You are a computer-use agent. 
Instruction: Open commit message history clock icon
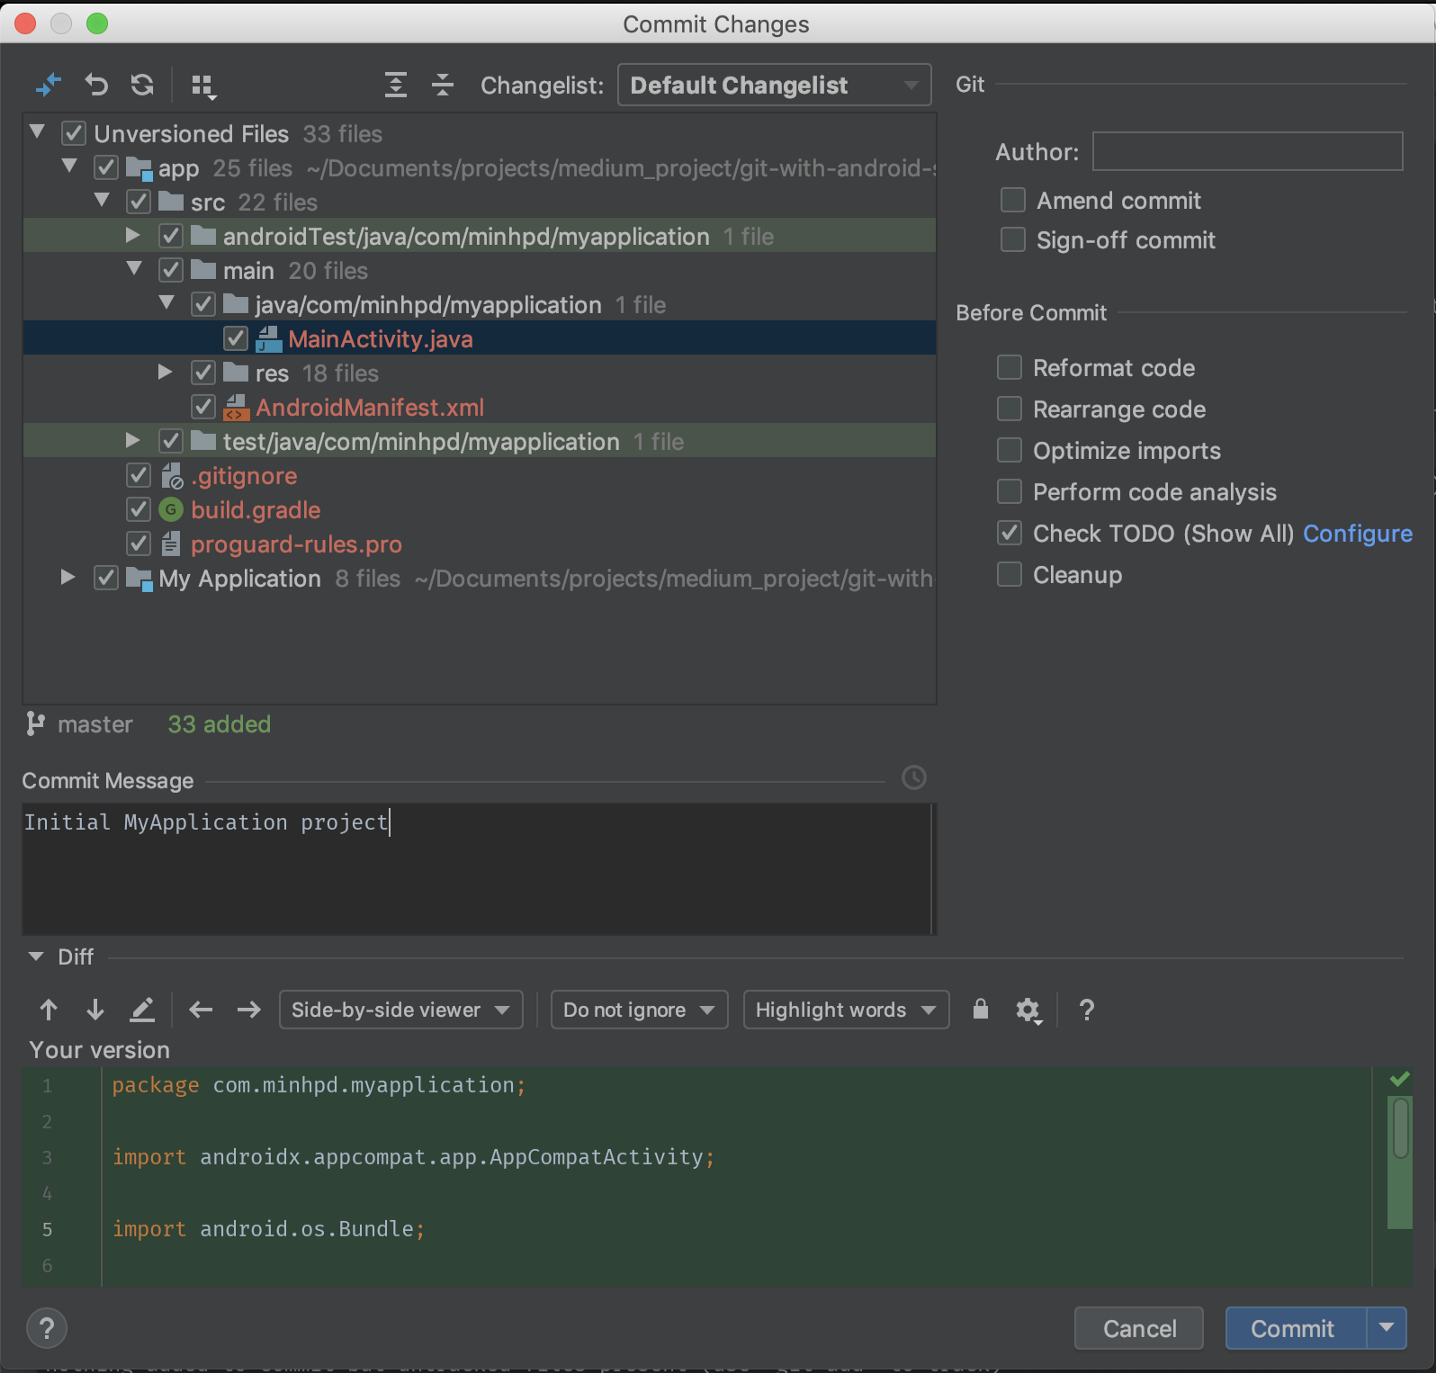click(913, 778)
